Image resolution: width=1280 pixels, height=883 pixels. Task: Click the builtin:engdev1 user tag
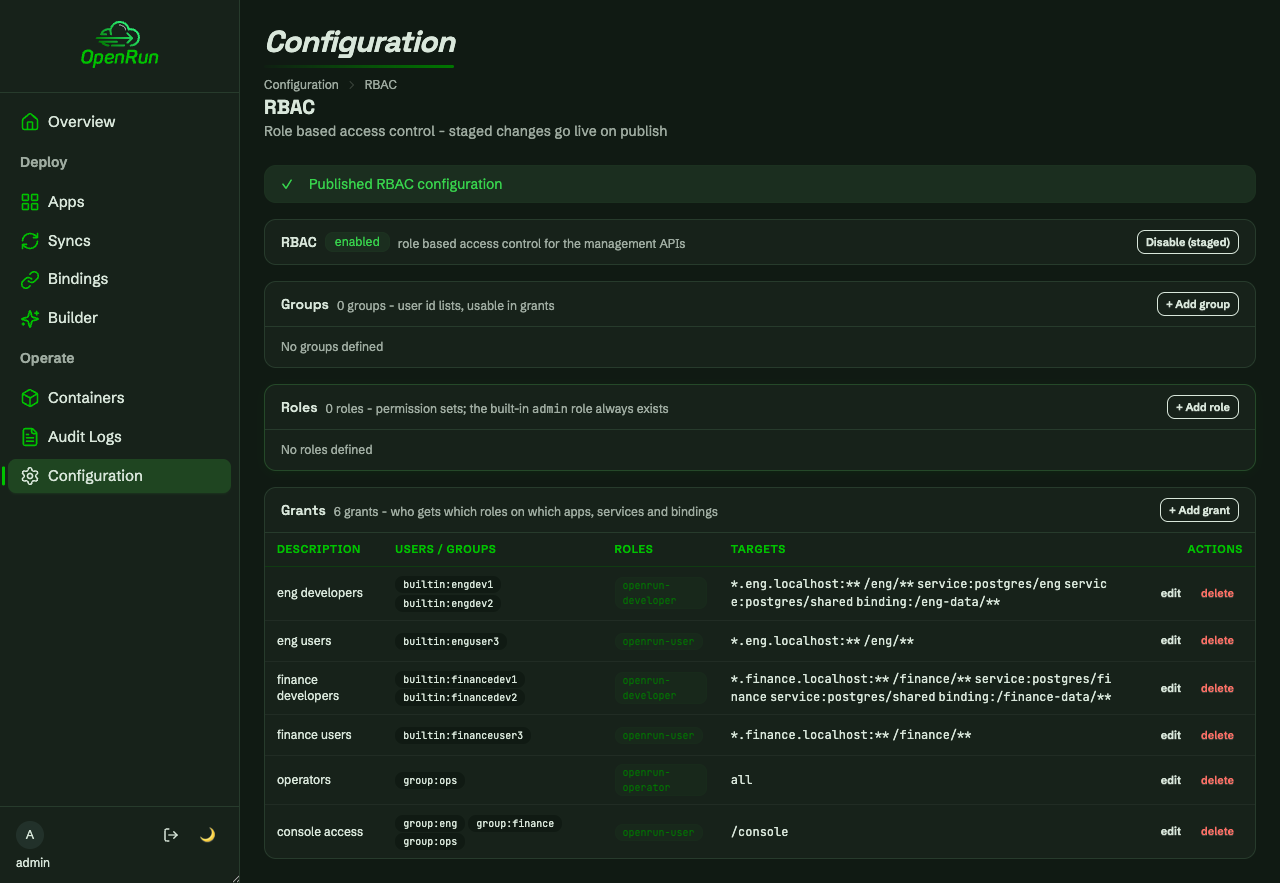[x=448, y=584]
